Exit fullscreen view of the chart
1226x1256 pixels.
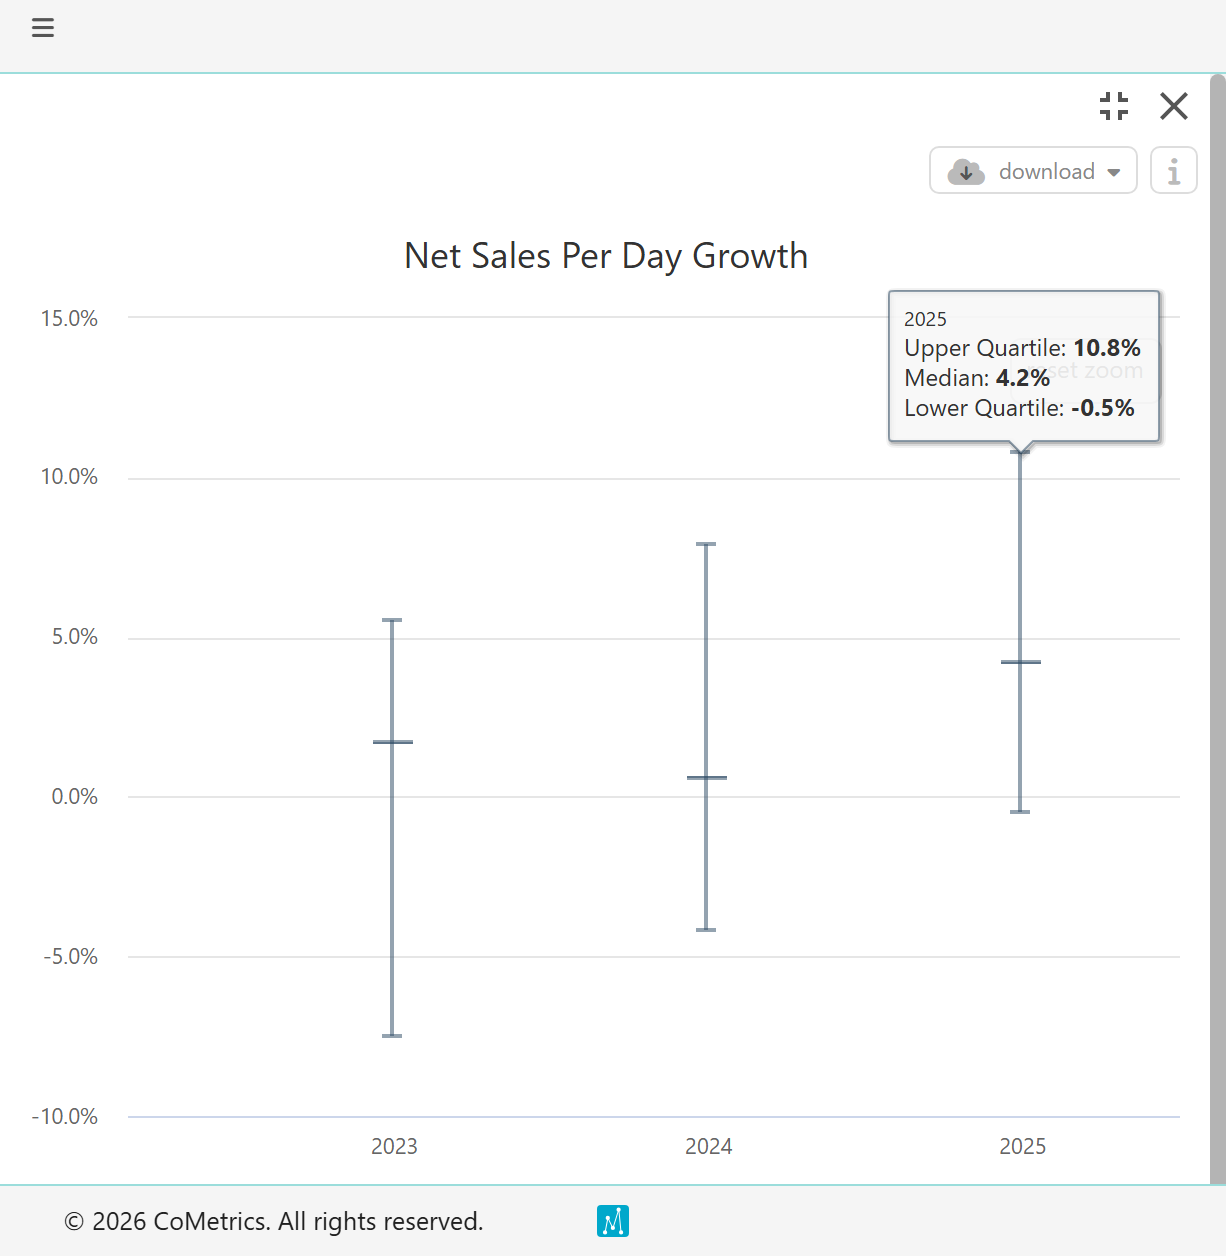[1113, 106]
